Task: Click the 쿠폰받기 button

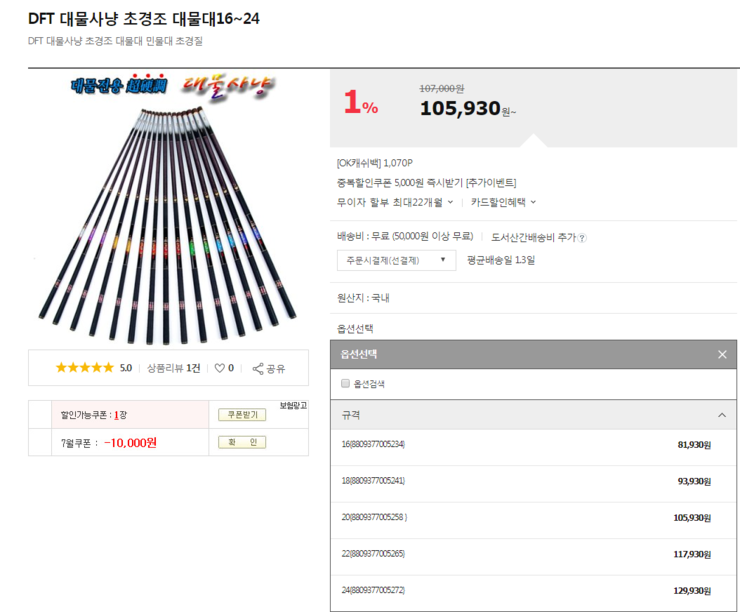Action: point(242,415)
